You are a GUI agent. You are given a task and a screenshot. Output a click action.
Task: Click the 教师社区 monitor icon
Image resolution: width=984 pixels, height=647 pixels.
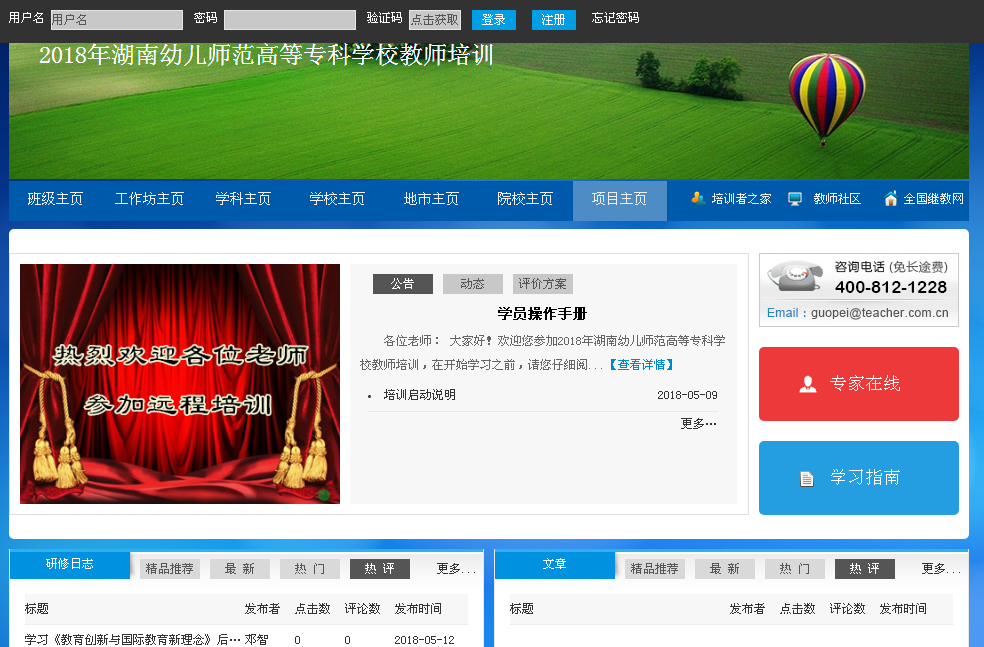click(x=795, y=198)
